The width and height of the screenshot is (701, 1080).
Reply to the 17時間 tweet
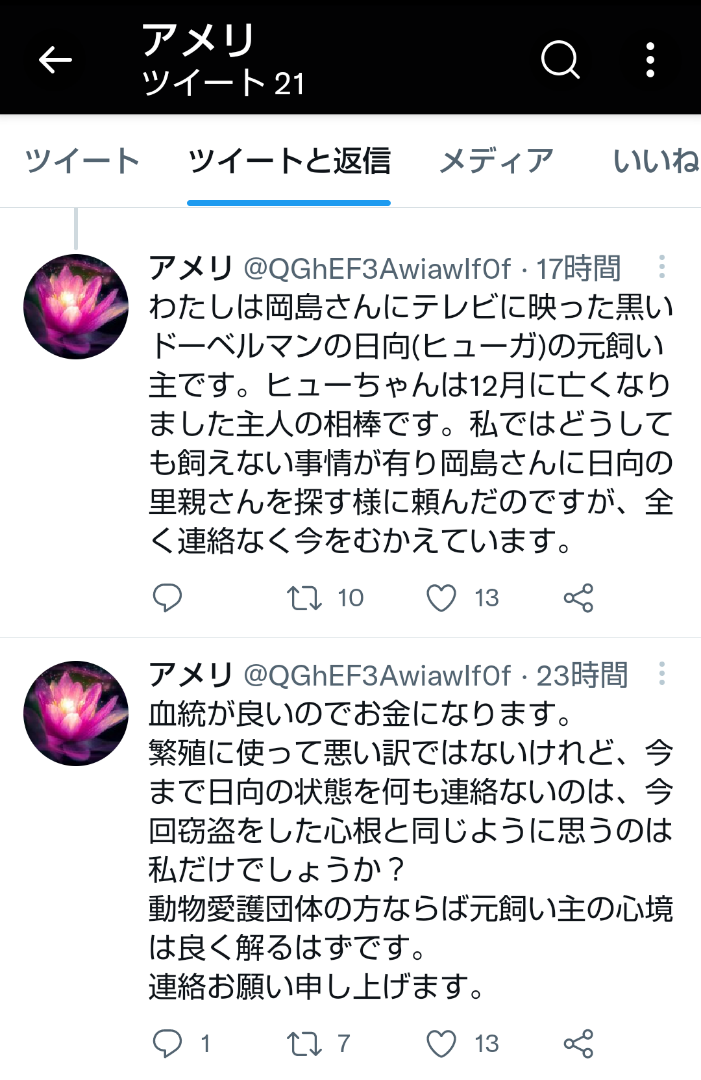(167, 597)
